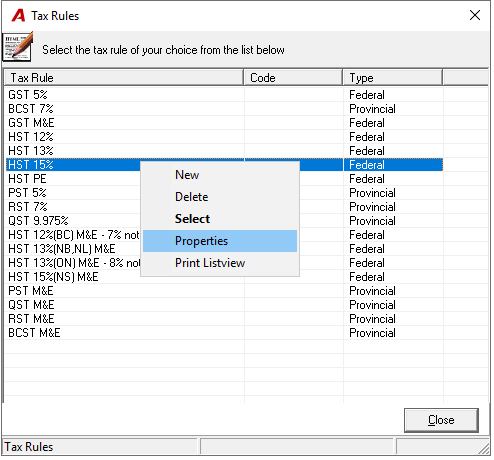
Task: Select the QST 9.975% tax rule
Action: [224, 221]
